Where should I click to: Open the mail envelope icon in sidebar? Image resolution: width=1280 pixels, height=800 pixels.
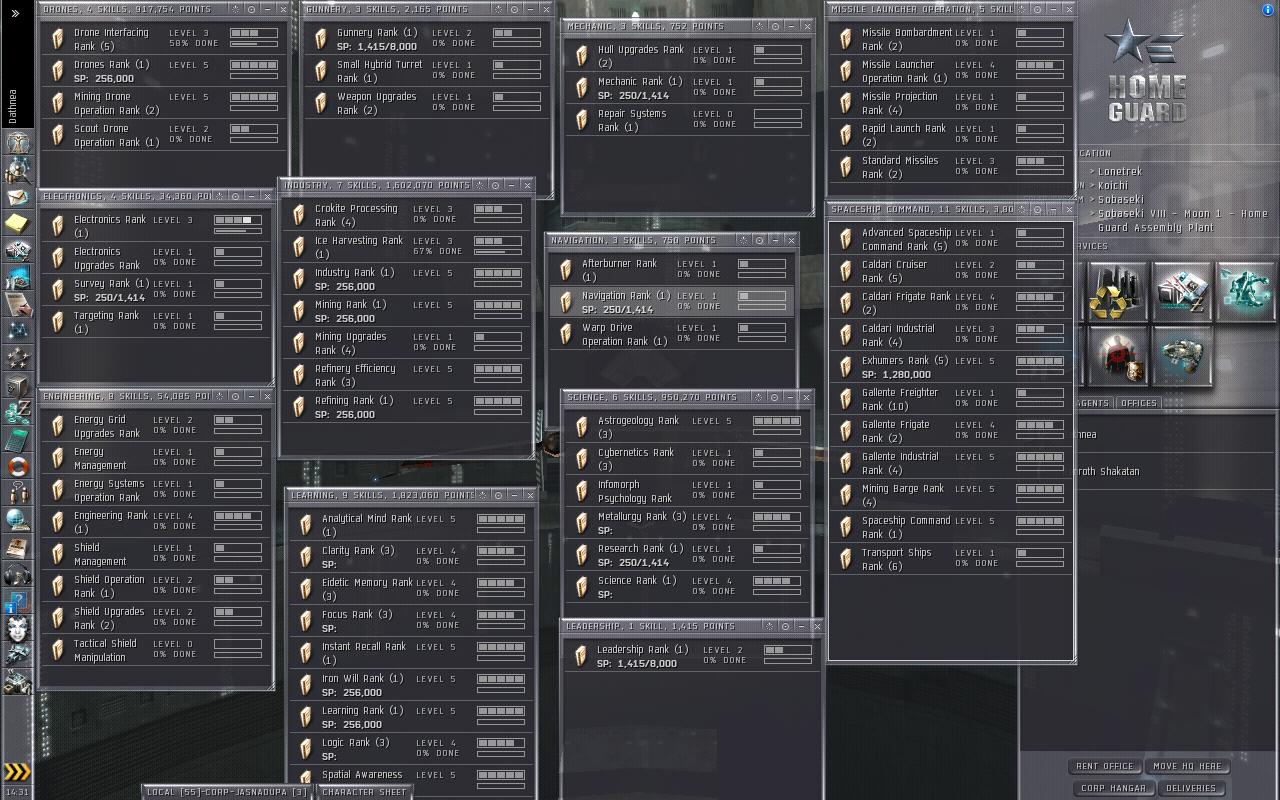(x=17, y=197)
